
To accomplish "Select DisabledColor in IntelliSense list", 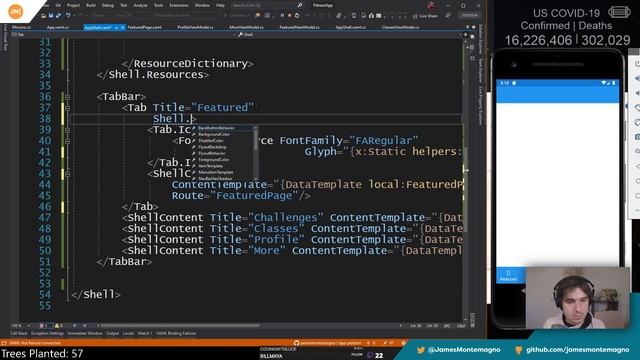I will 222,141.
